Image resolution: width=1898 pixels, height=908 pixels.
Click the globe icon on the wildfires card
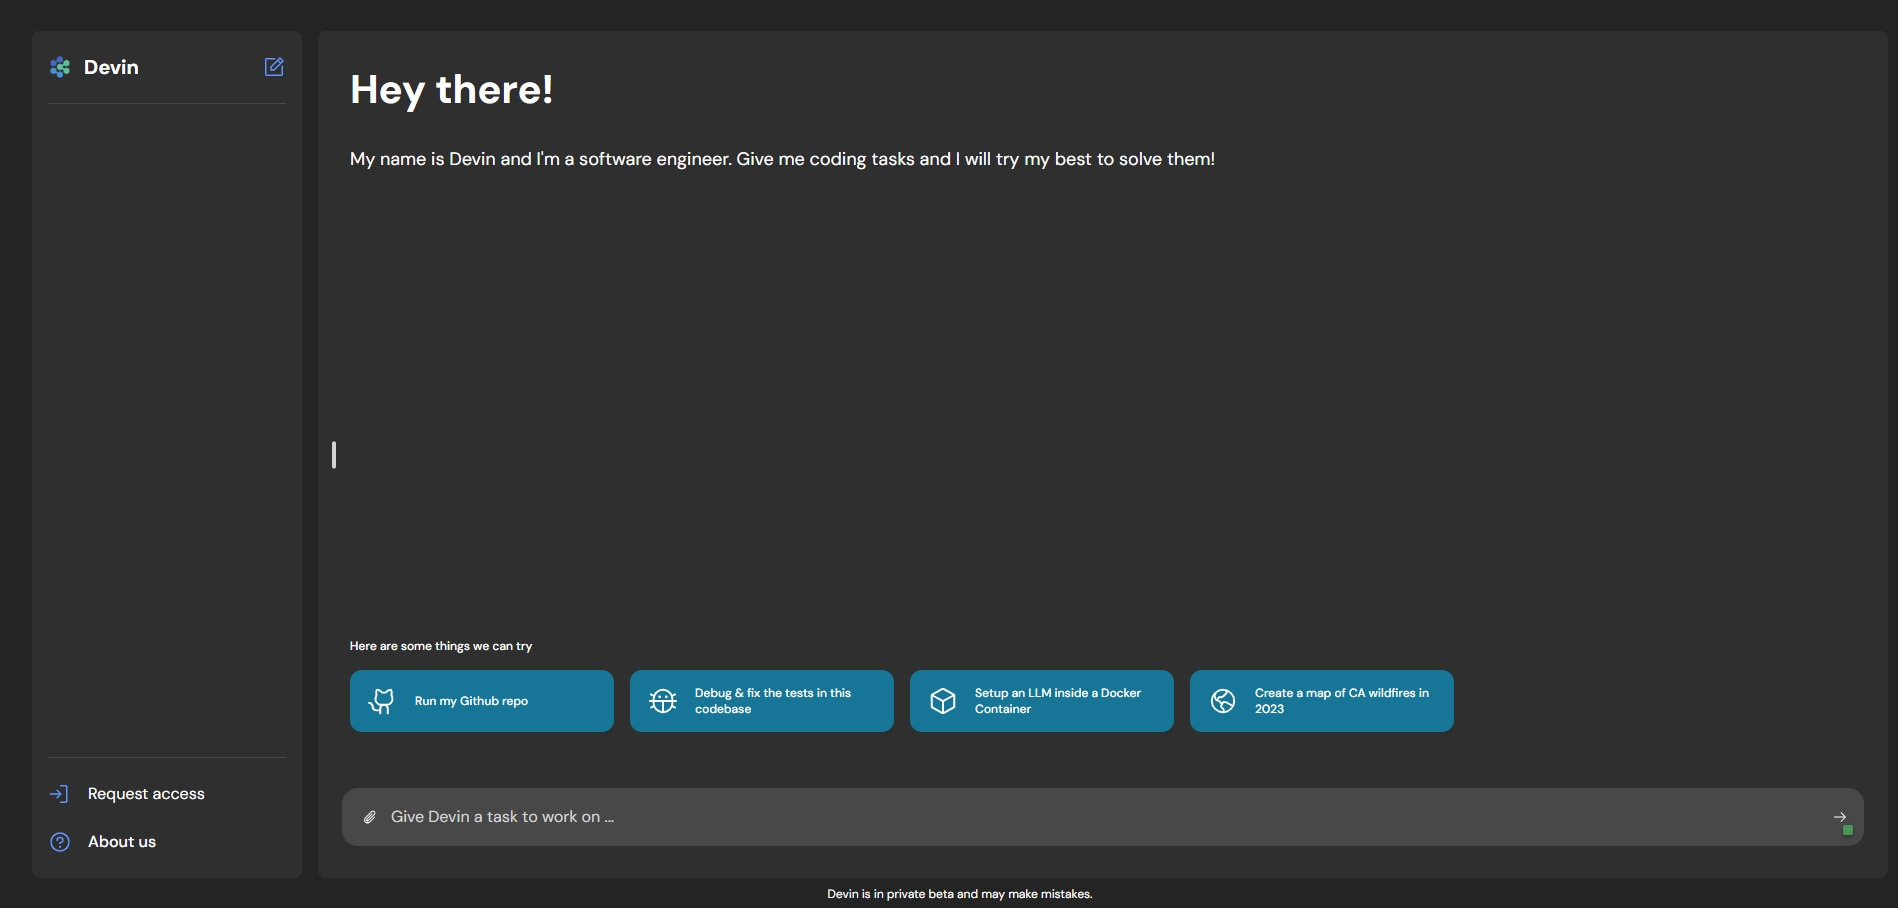click(1223, 701)
